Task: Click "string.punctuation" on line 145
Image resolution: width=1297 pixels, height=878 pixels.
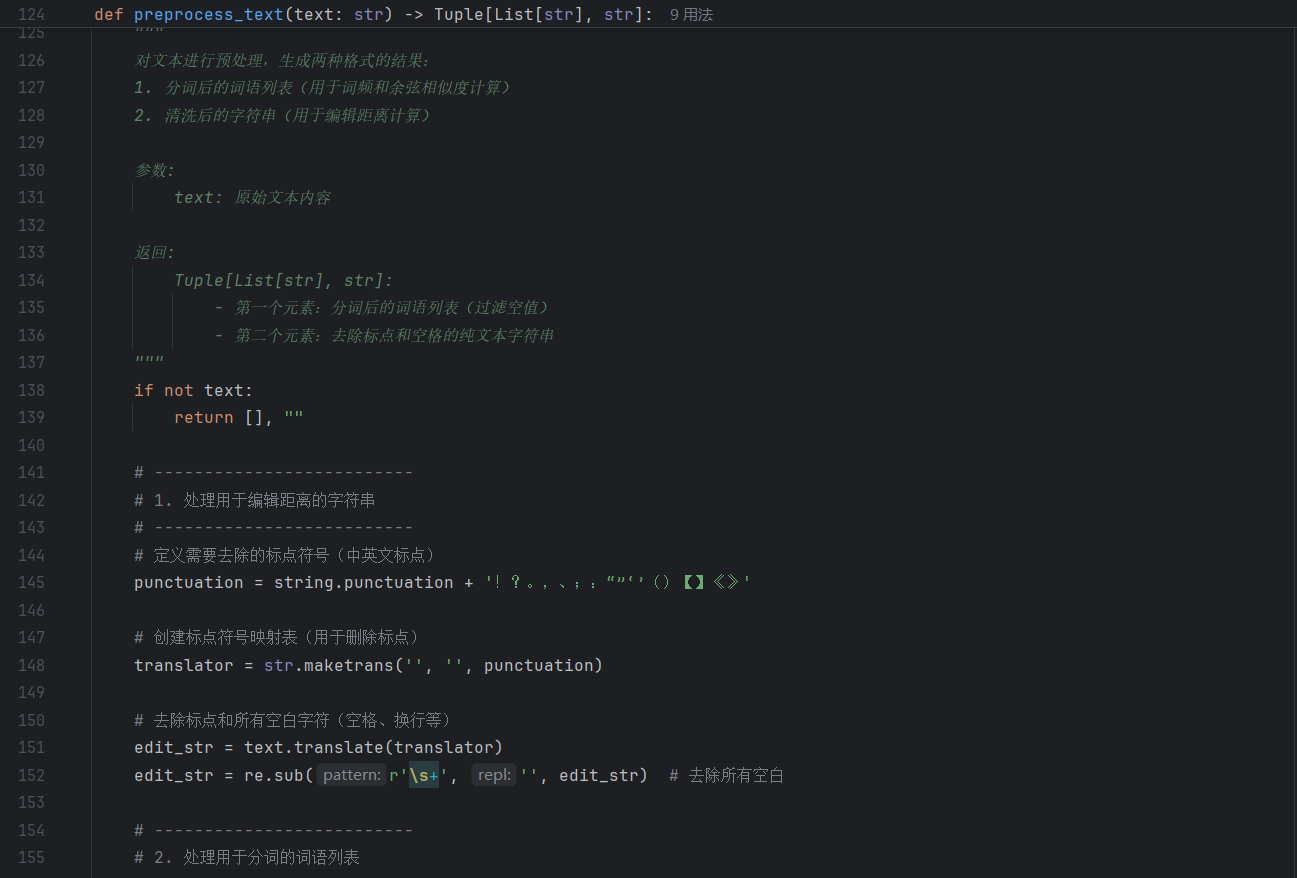Action: click(x=364, y=582)
